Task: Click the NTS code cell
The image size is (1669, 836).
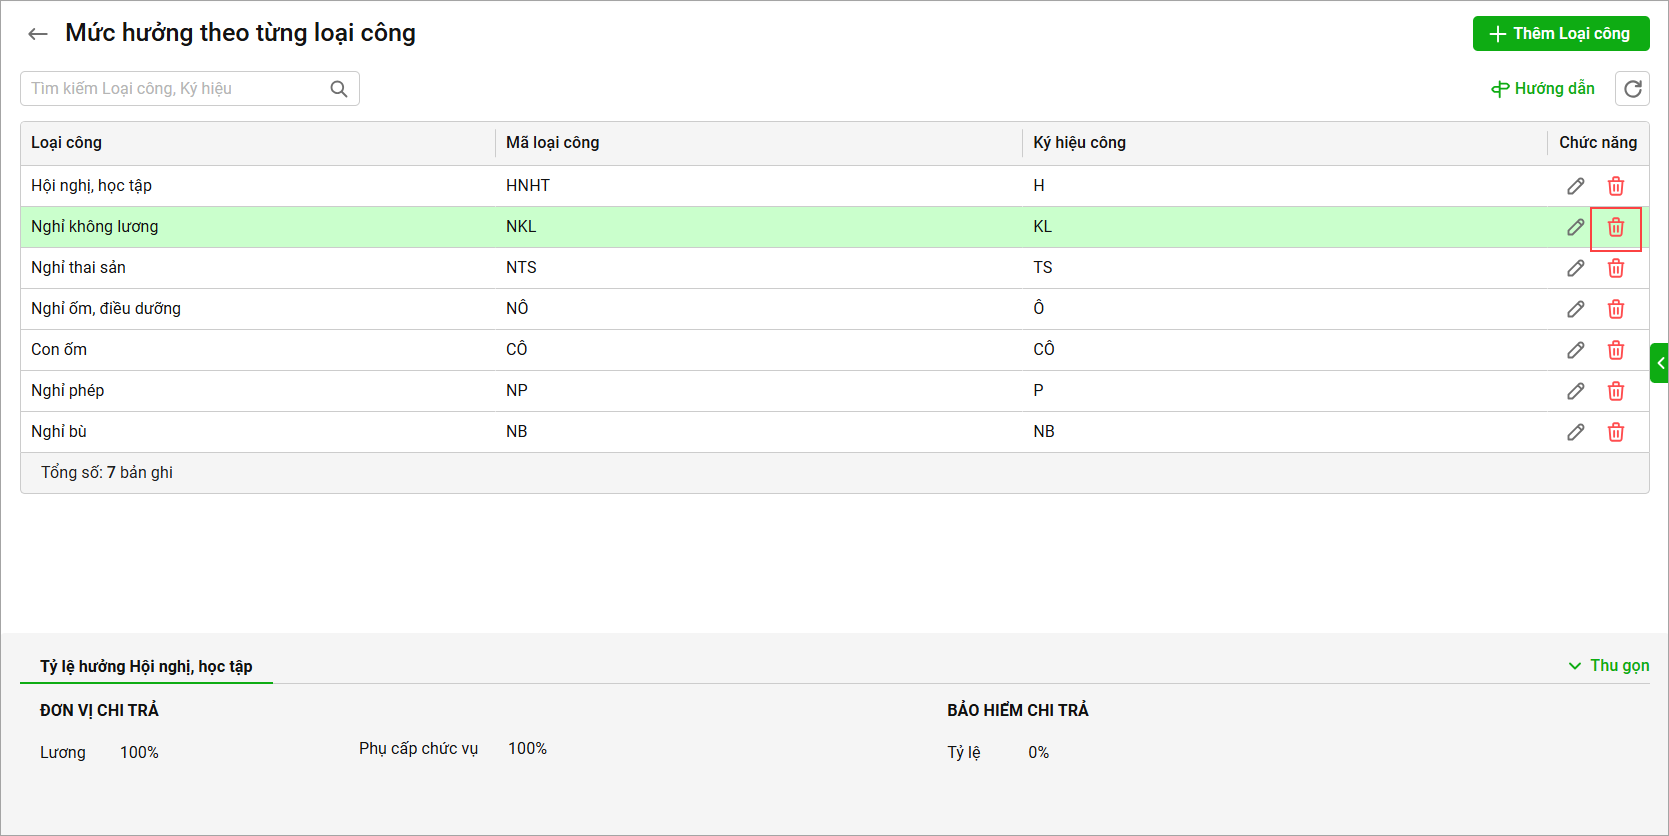Action: (x=521, y=268)
